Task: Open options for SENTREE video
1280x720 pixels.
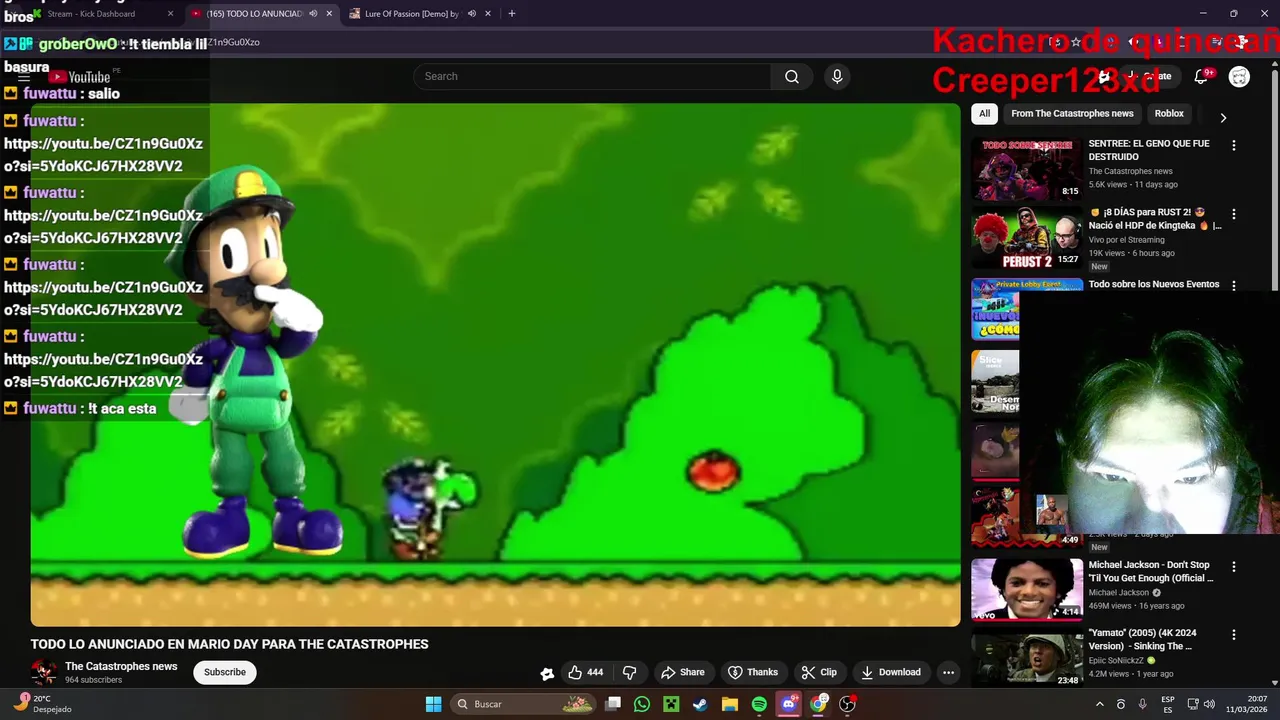Action: (x=1233, y=145)
